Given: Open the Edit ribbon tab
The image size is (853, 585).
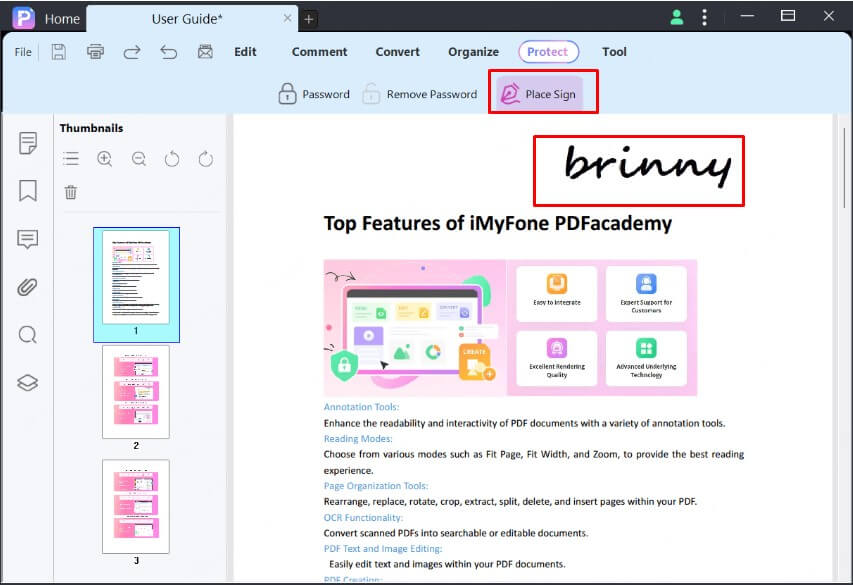Looking at the screenshot, I should (x=245, y=52).
